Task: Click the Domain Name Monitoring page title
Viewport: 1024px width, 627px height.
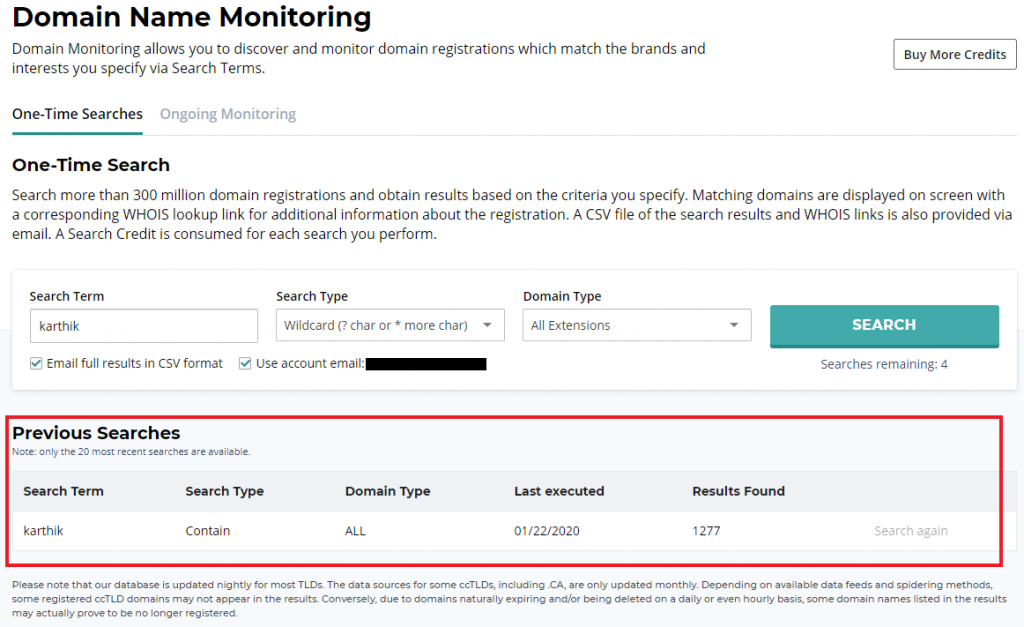Action: tap(192, 17)
